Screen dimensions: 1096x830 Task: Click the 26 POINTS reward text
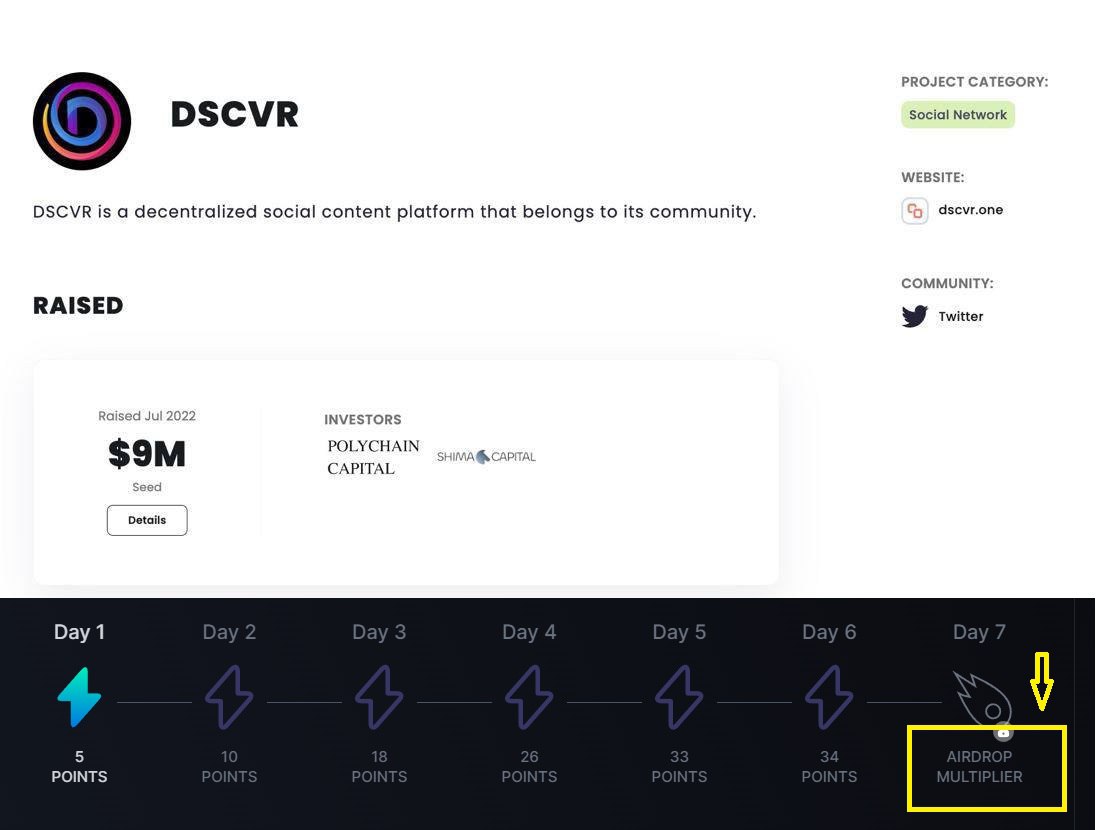tap(529, 766)
